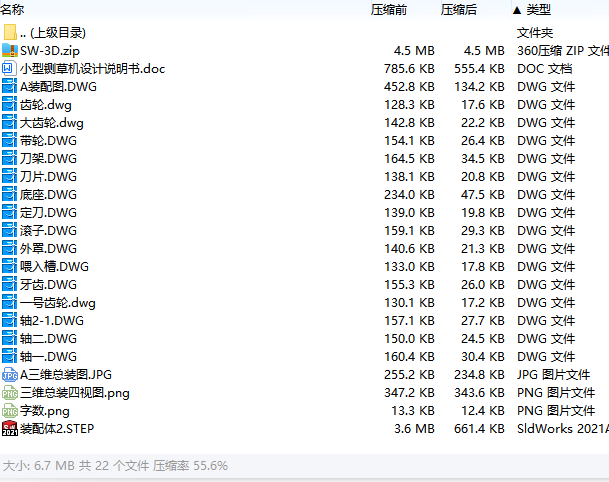Click the 785.6 KB size value

409,69
